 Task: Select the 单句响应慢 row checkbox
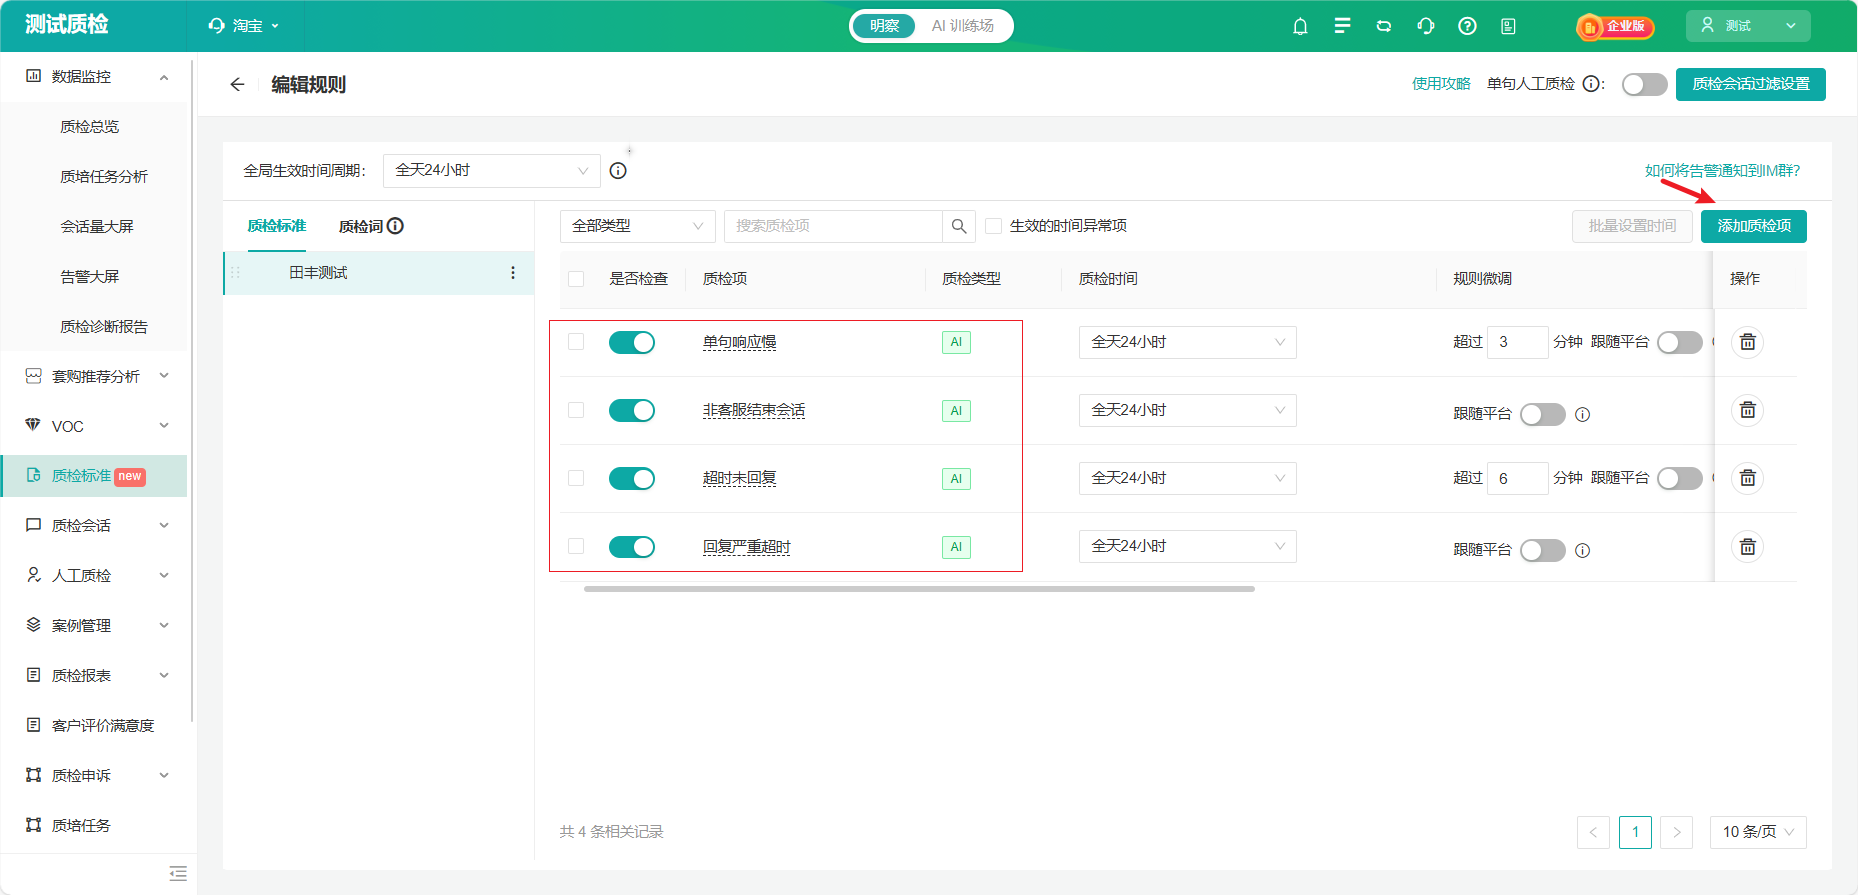[576, 342]
